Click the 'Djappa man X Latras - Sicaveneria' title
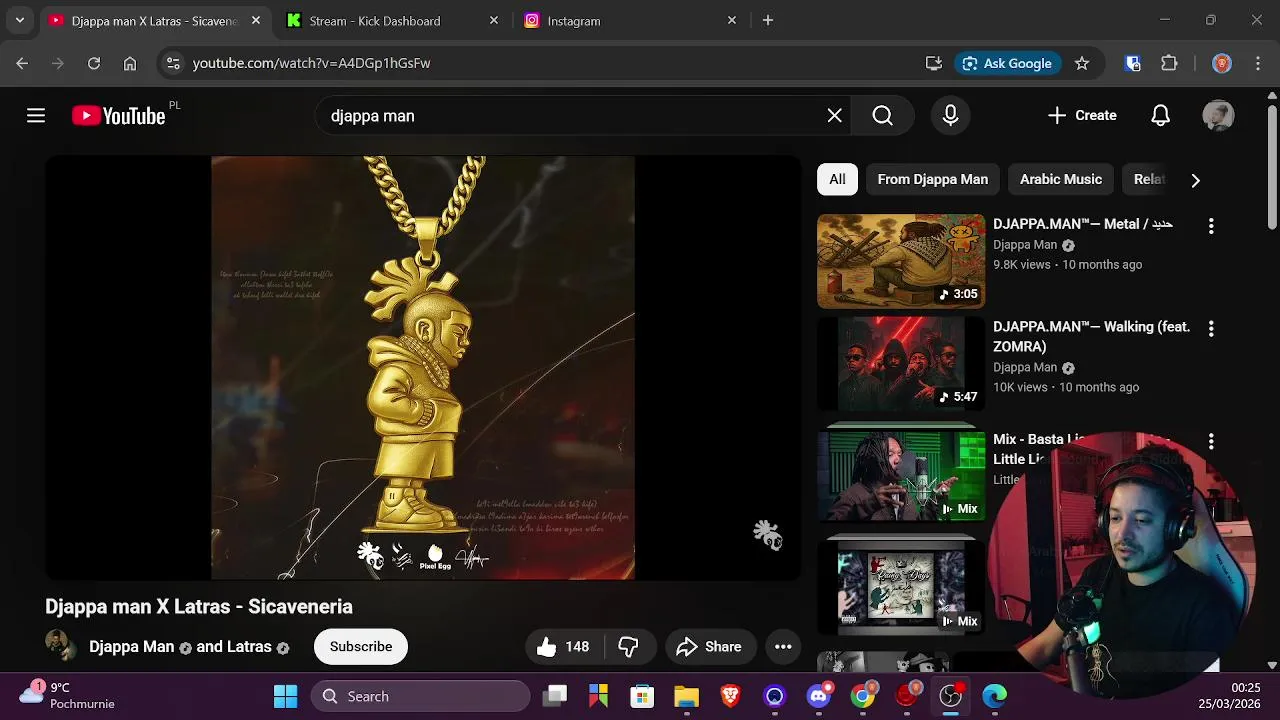This screenshot has height=720, width=1280. point(199,607)
